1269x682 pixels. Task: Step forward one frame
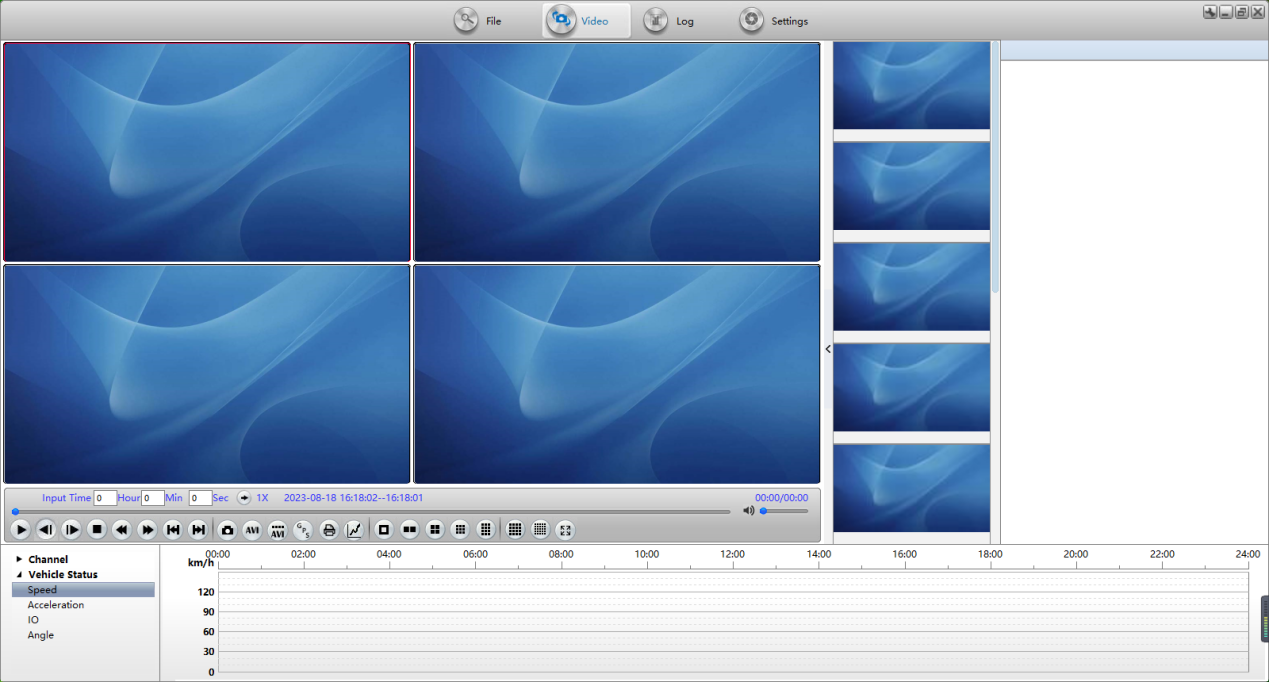point(71,530)
